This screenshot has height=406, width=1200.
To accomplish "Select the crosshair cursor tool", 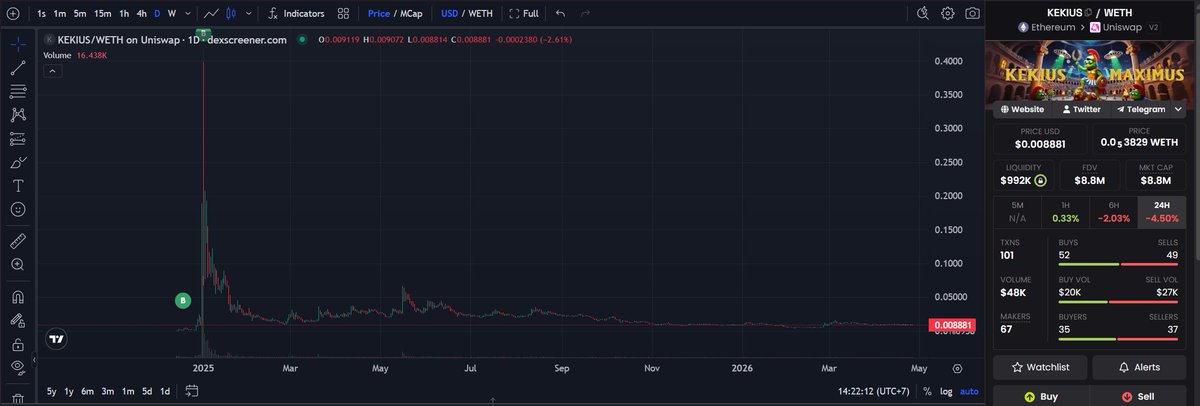I will pos(17,45).
